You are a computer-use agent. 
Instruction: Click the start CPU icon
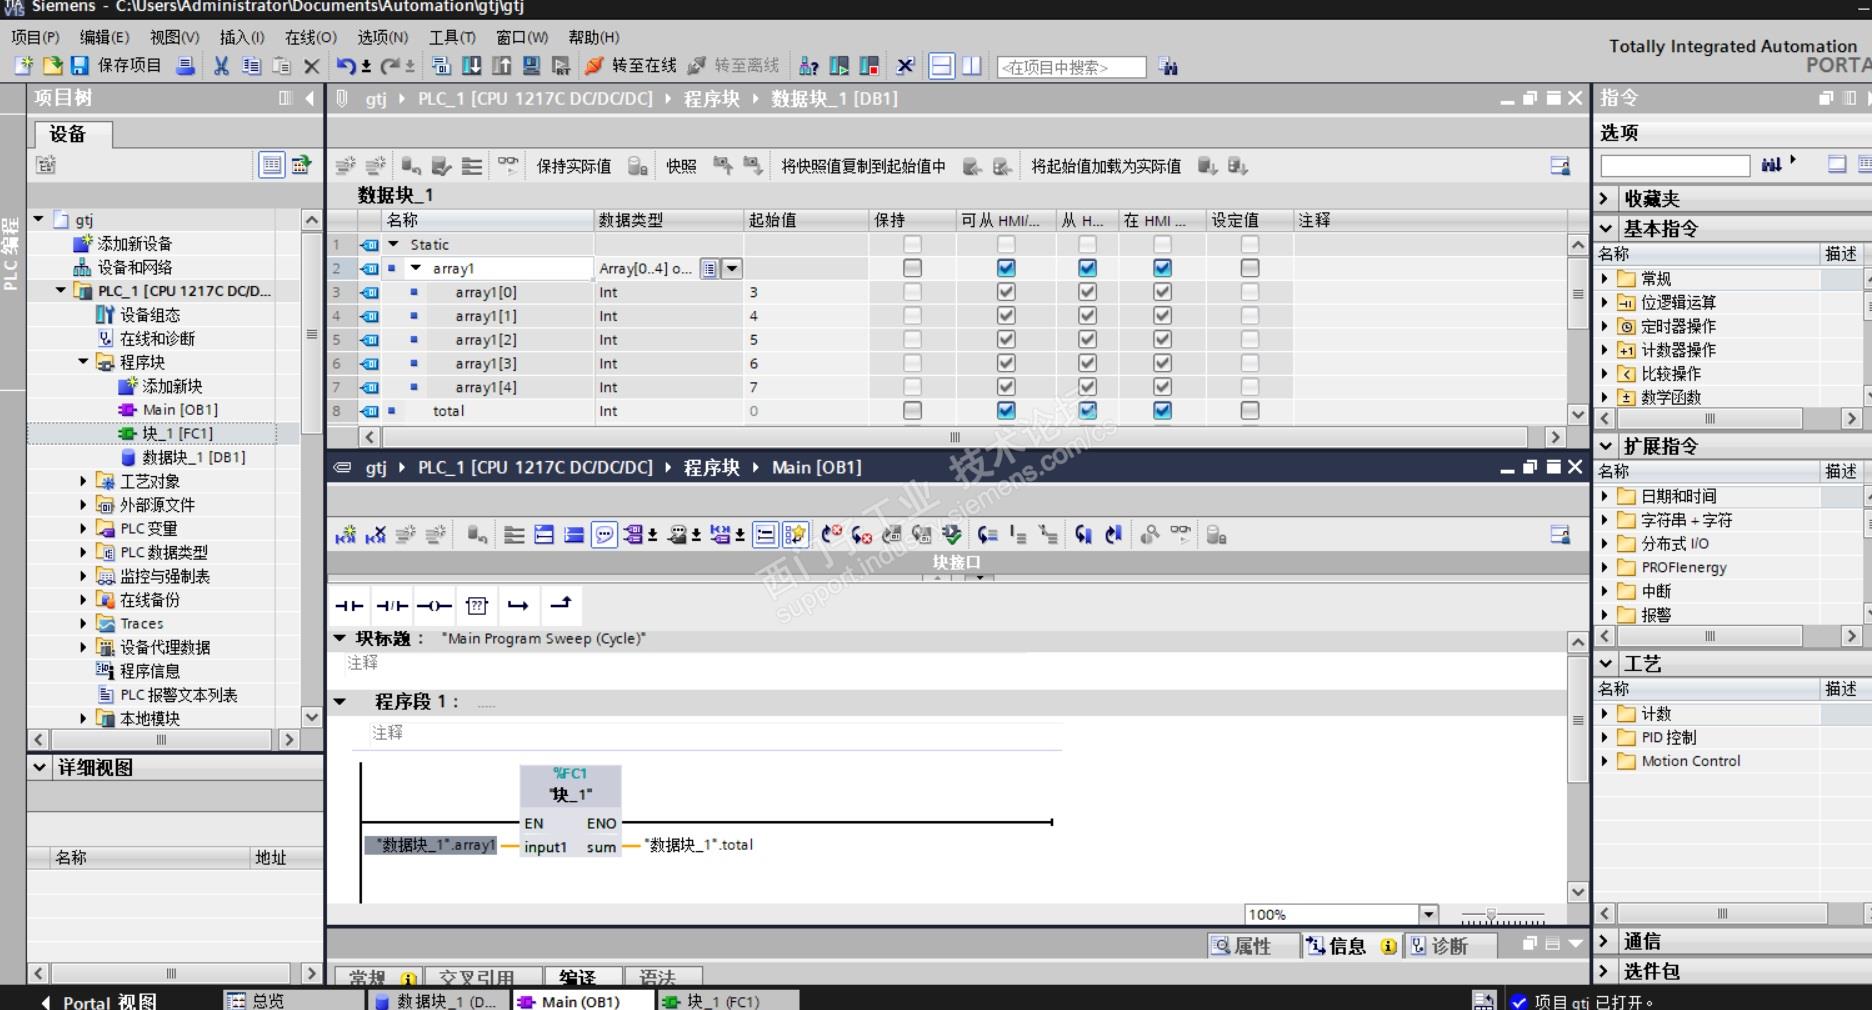[x=839, y=66]
